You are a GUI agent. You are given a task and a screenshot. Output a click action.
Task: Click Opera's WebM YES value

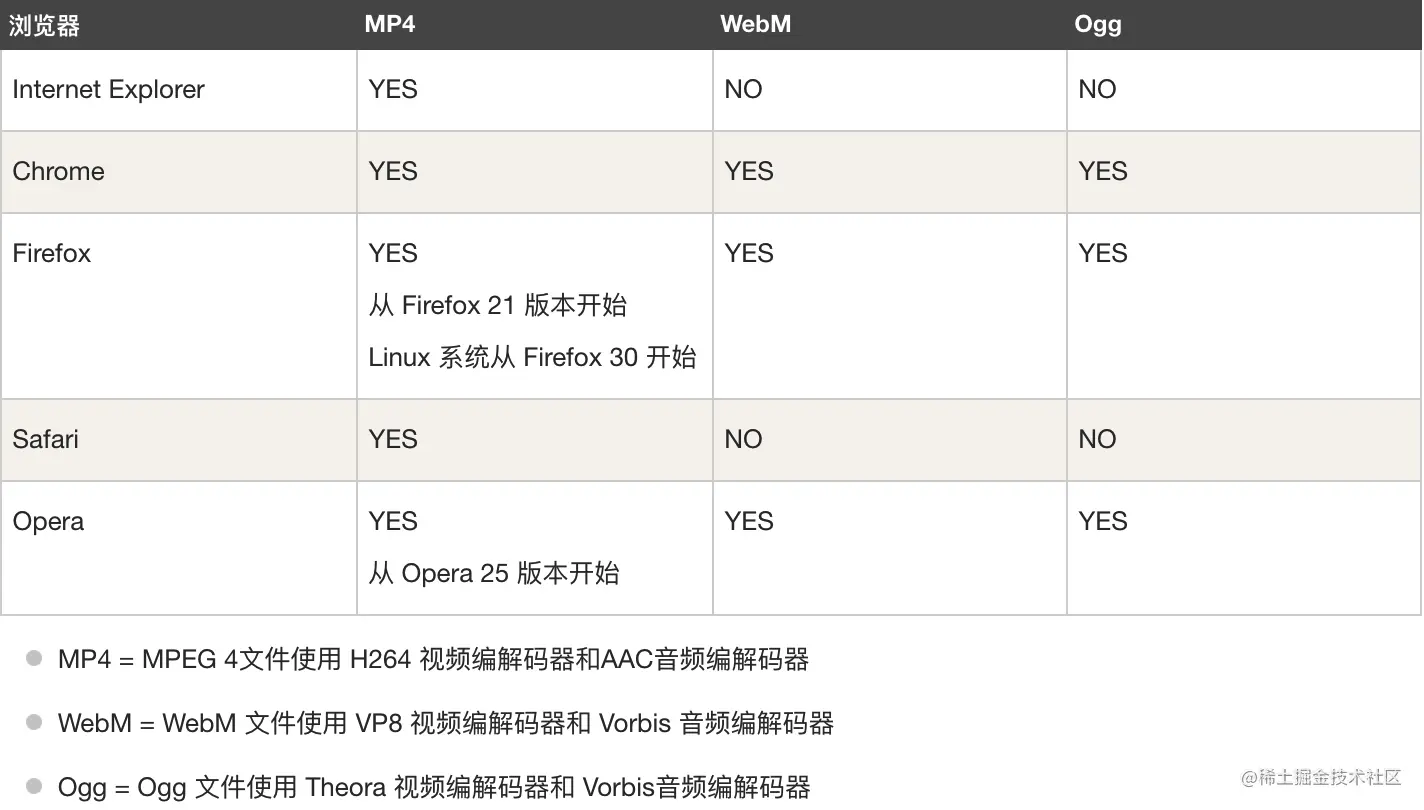click(749, 522)
